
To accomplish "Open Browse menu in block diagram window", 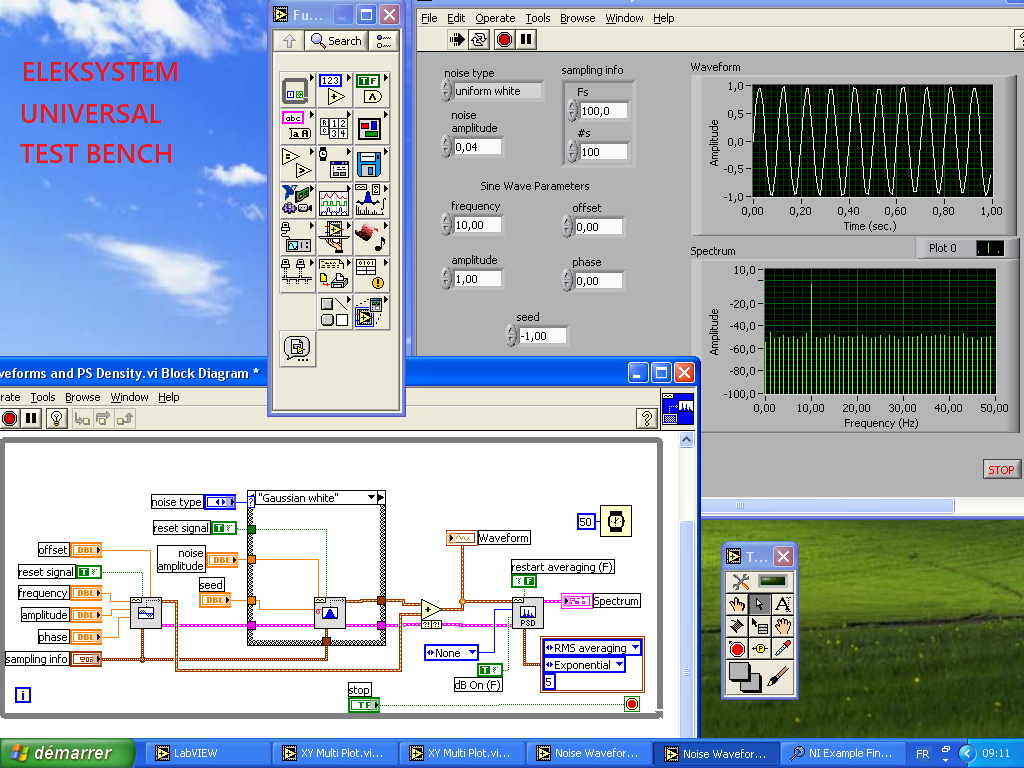I will 82,397.
